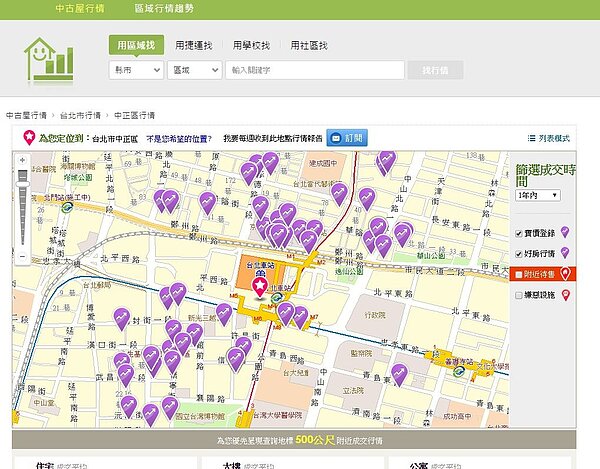The image size is (600, 469).
Task: Focus the 輸入關鍵字 search field
Action: [x=315, y=70]
